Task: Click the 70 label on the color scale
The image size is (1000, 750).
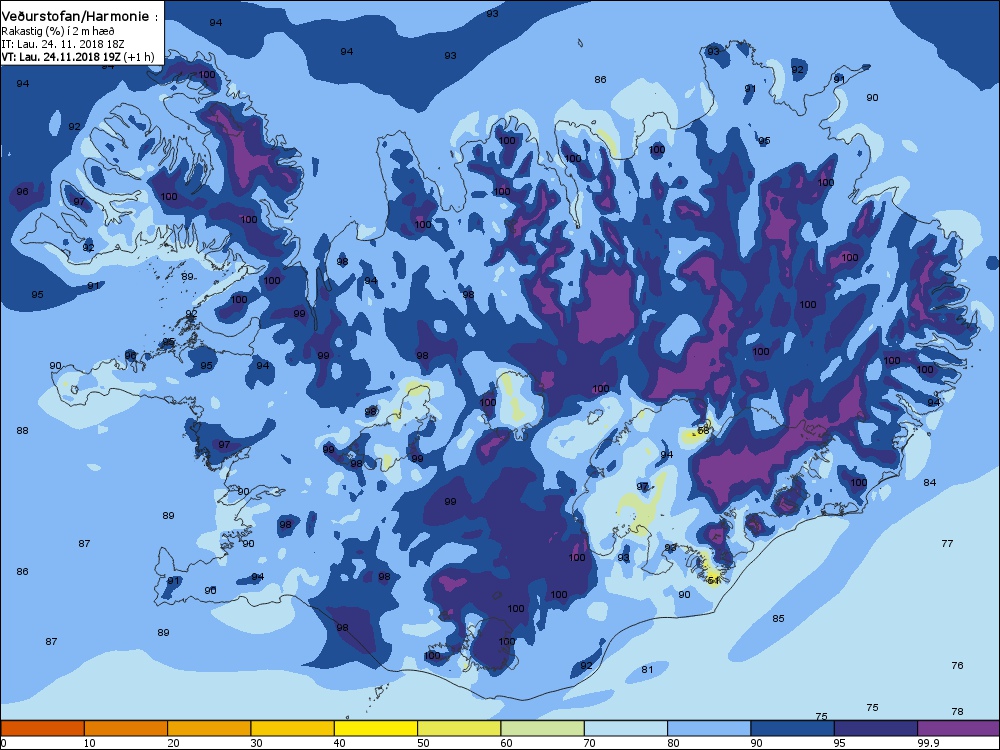Action: (x=589, y=743)
